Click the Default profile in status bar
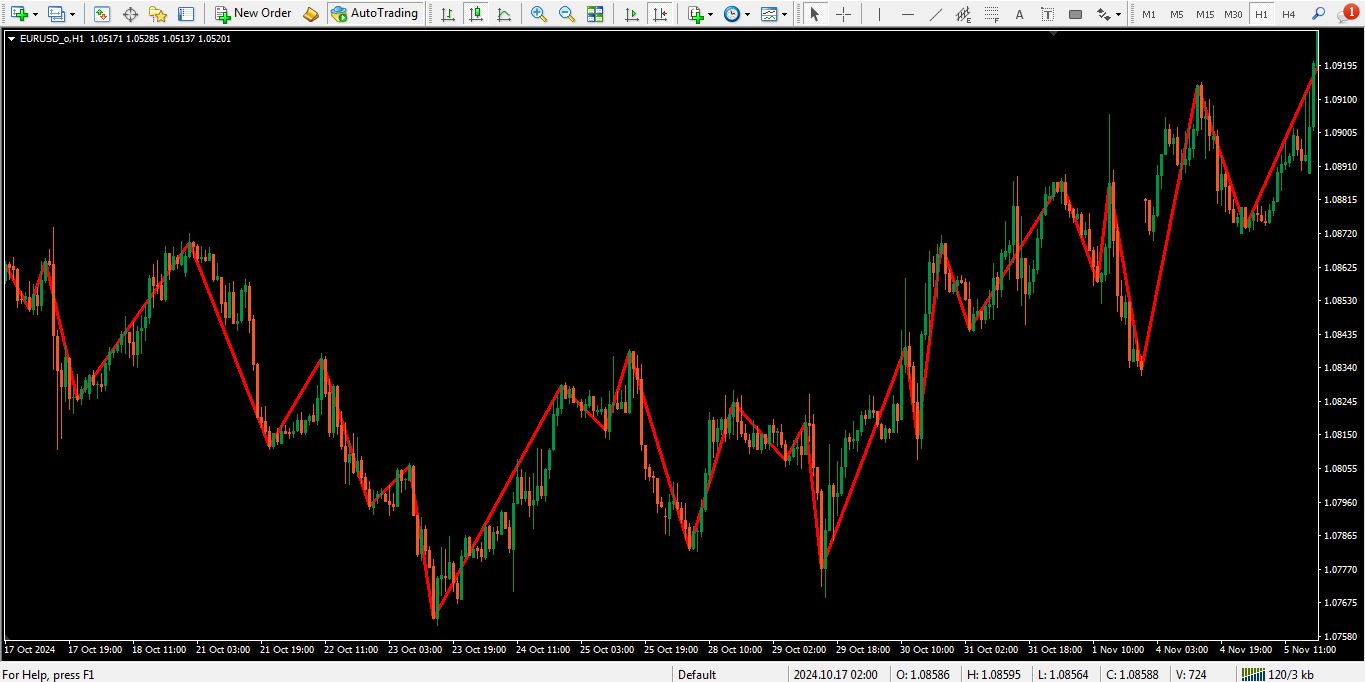The height and width of the screenshot is (682, 1365). click(697, 674)
